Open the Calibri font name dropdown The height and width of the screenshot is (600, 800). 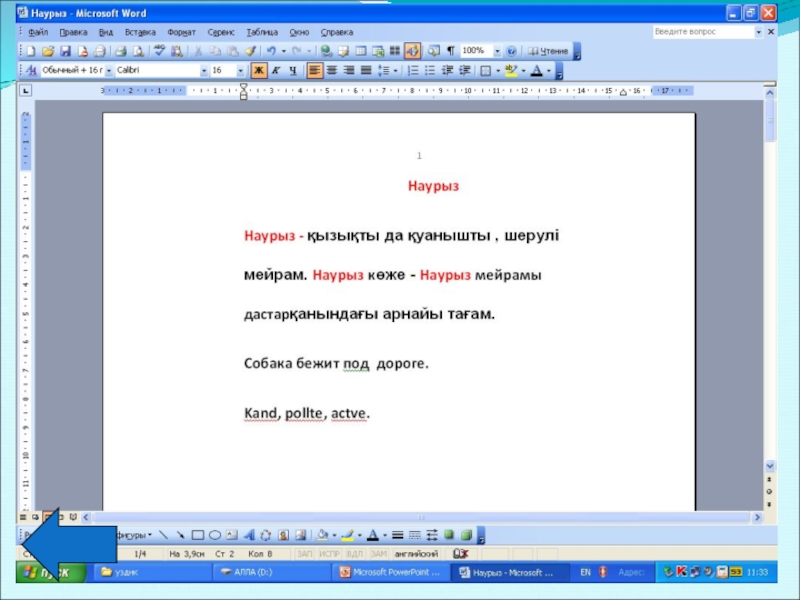tap(204, 70)
